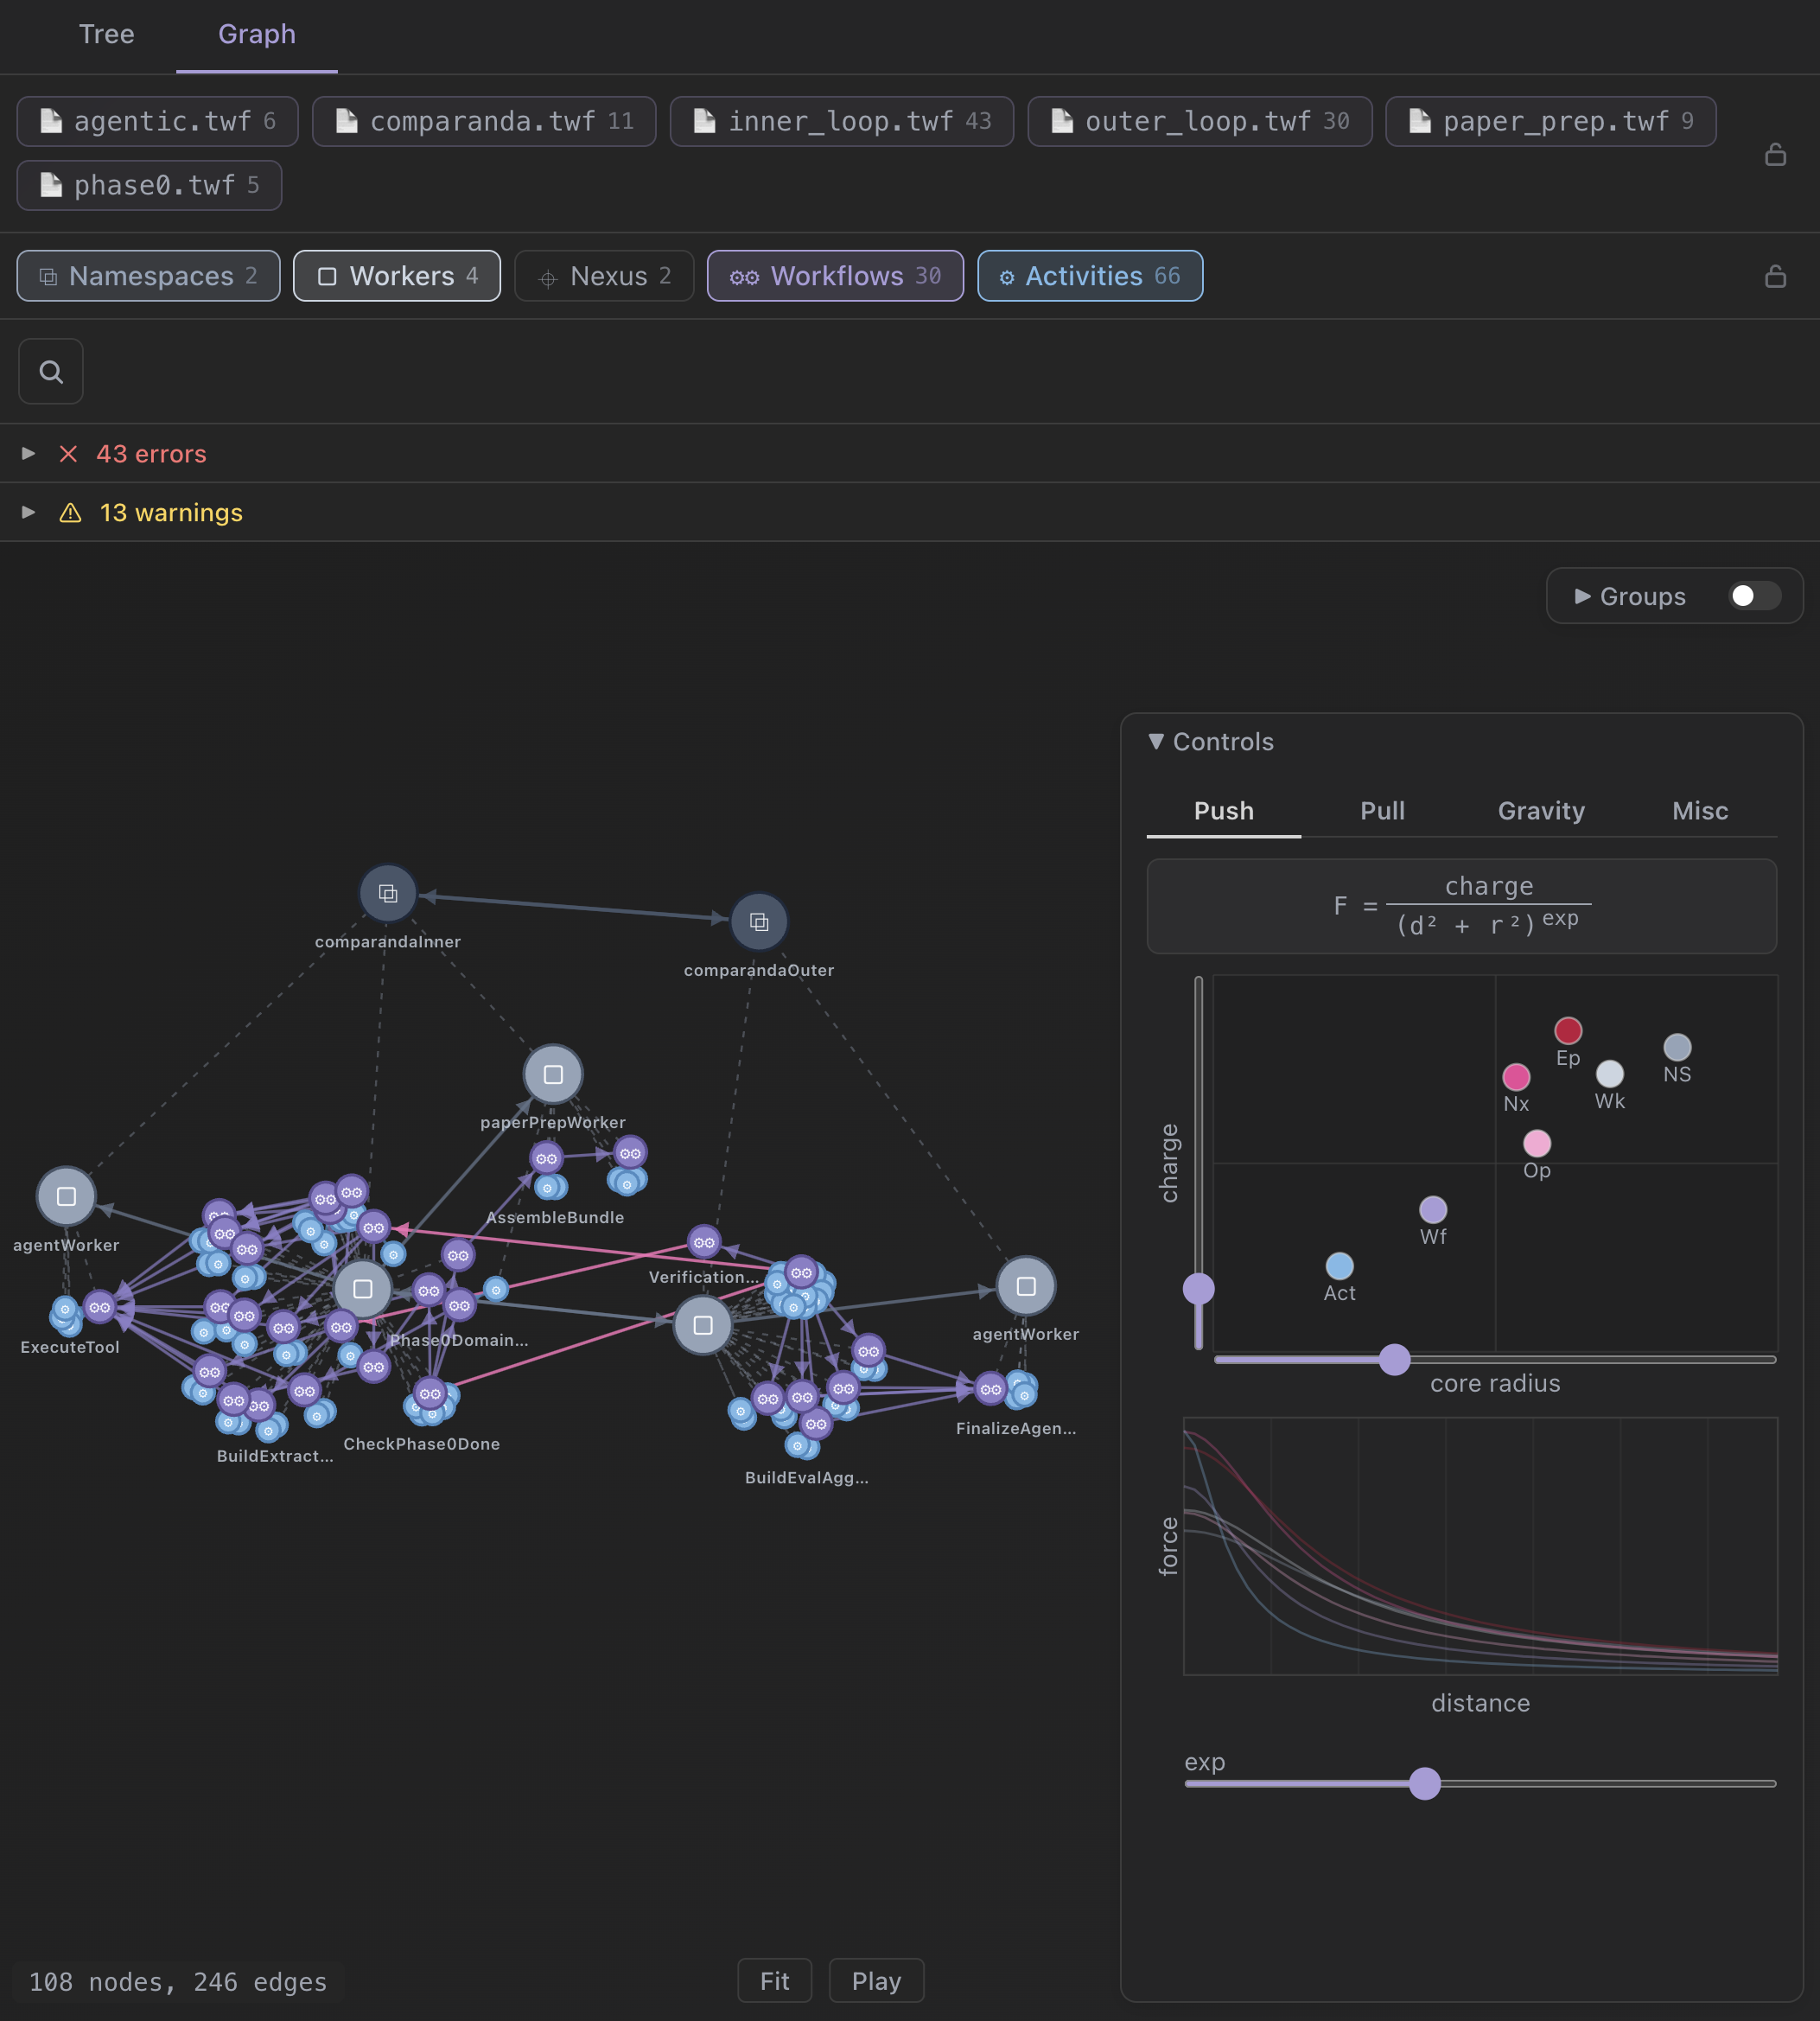1820x2021 pixels.
Task: Select workflow node right of AssembleBundle node
Action: pyautogui.click(x=630, y=1153)
